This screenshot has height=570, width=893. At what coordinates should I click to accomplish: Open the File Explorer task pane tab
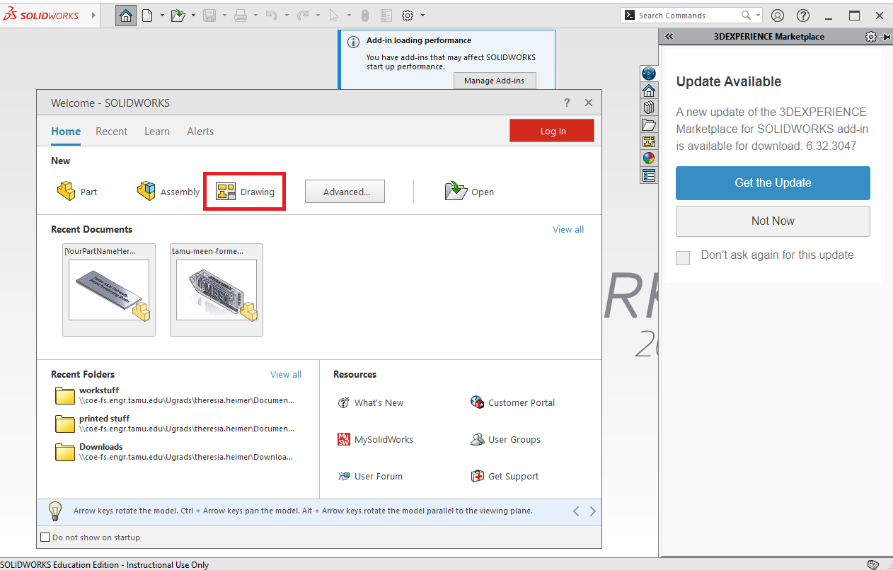click(x=649, y=125)
